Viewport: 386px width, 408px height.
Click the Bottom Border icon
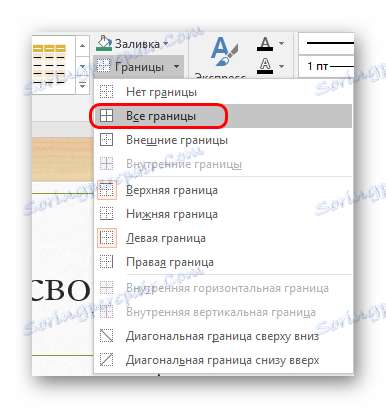tap(107, 214)
